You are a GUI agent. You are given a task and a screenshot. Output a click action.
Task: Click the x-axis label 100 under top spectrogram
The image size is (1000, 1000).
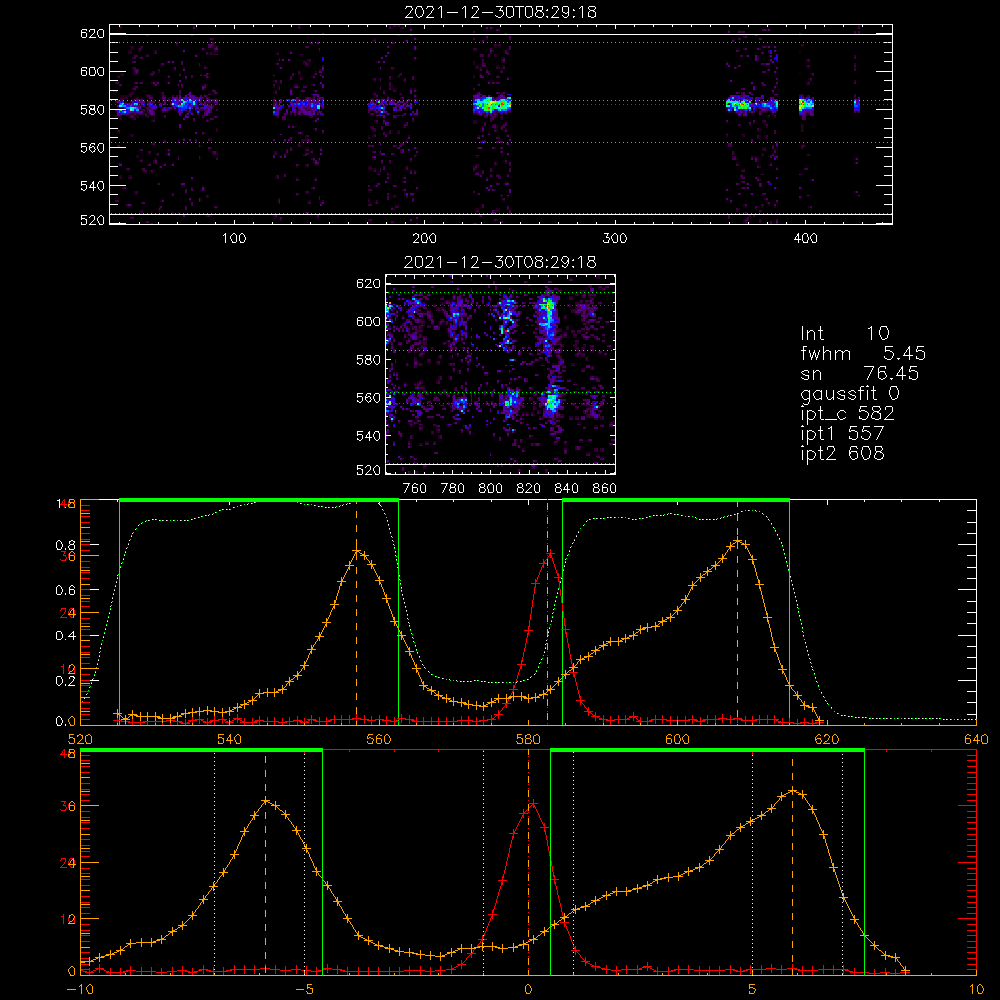tap(234, 239)
